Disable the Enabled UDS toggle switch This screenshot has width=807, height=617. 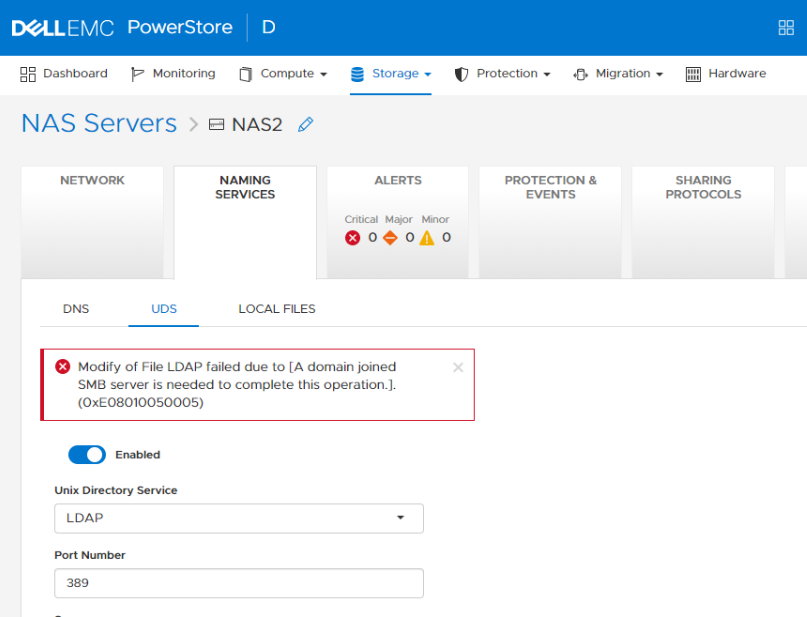point(87,455)
